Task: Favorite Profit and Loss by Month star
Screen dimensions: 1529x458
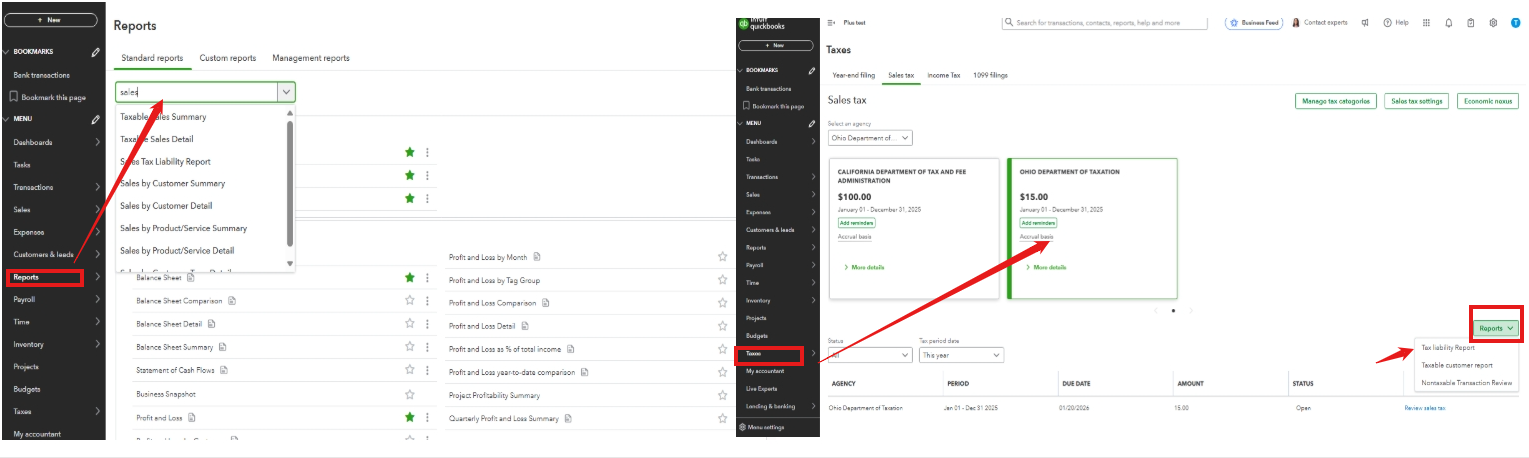Action: (722, 257)
